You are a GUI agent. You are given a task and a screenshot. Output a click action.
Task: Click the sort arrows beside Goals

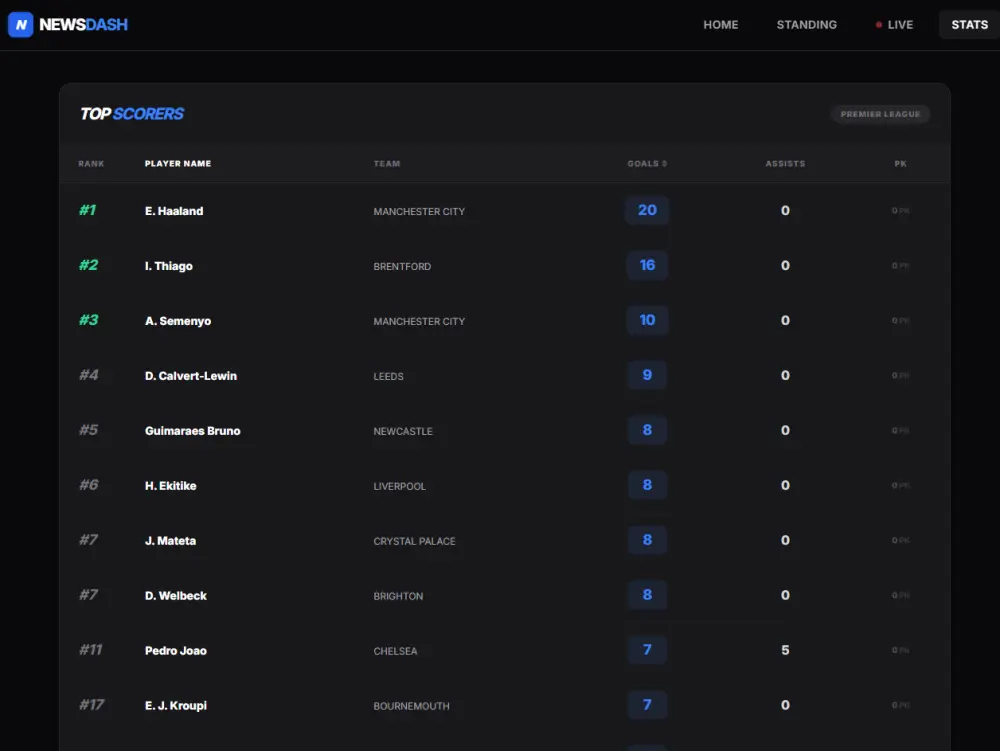[x=664, y=164]
